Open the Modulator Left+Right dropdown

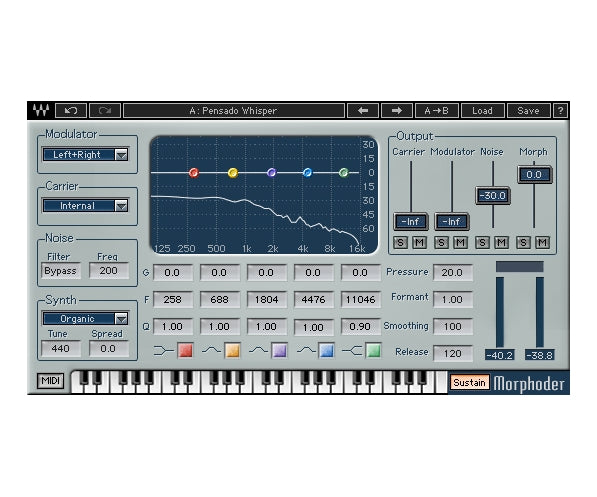[x=86, y=155]
